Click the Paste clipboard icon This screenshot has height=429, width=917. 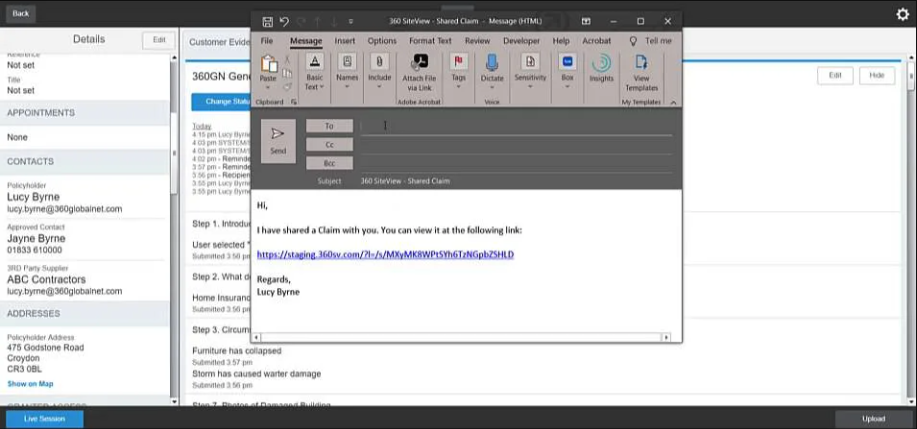(x=268, y=63)
